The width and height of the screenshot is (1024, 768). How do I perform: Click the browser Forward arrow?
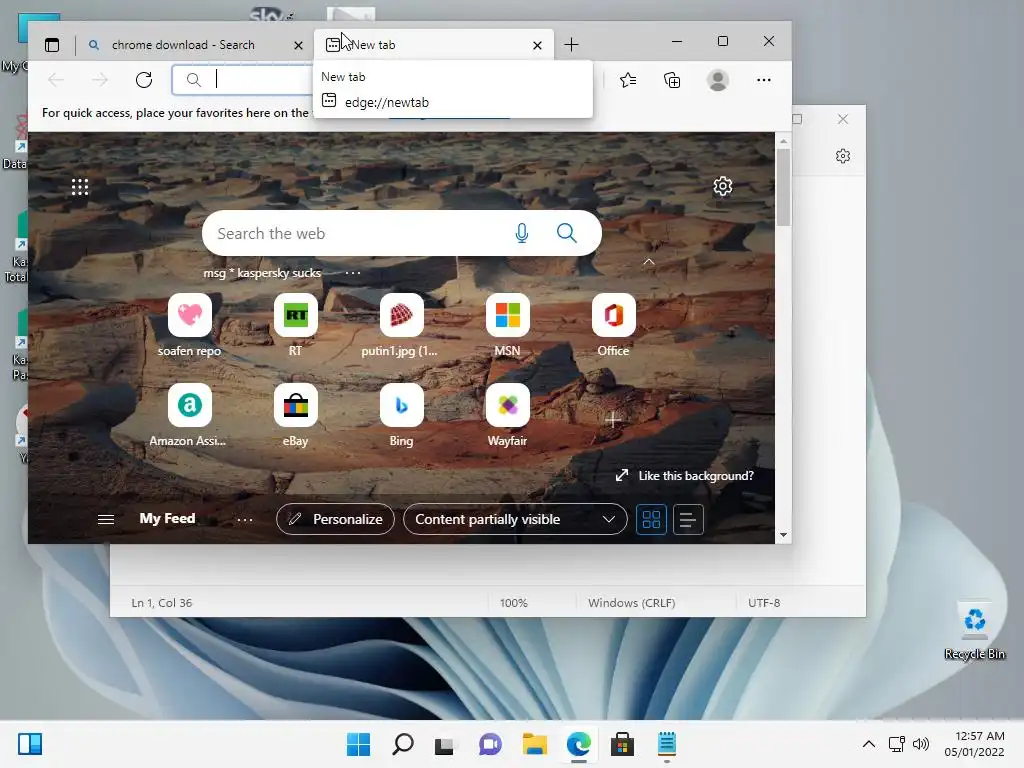[x=100, y=80]
